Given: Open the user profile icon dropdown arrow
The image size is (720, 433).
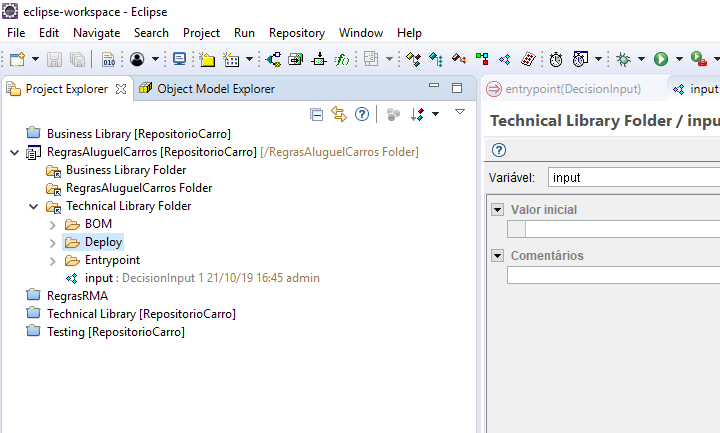Looking at the screenshot, I should [155, 59].
